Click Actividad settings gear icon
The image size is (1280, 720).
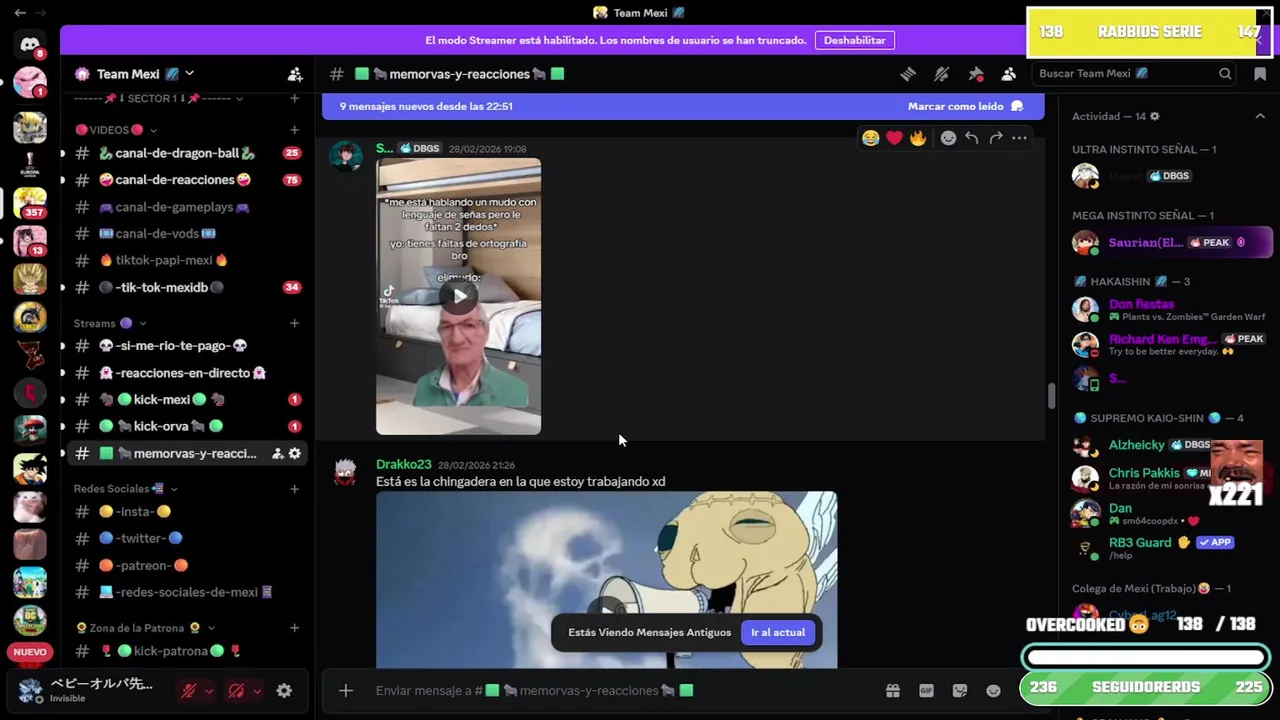(1154, 117)
